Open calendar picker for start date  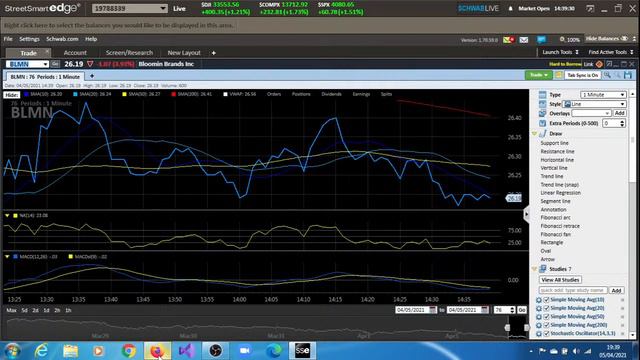click(433, 310)
